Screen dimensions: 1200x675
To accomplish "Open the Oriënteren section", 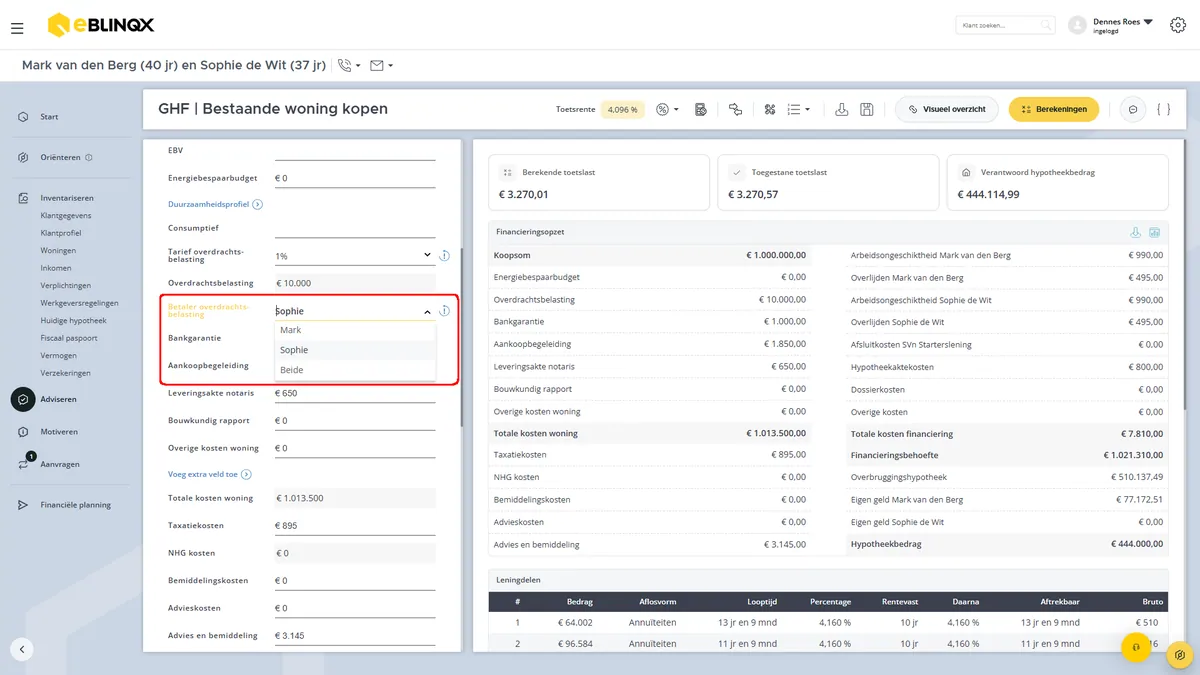I will pyautogui.click(x=60, y=157).
